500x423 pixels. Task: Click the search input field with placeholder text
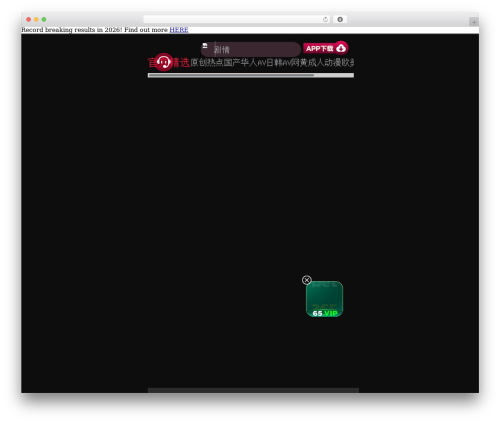point(251,49)
